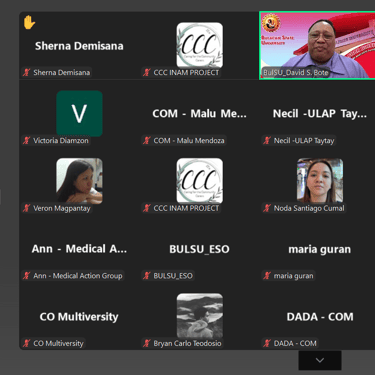The height and width of the screenshot is (375, 375).
Task: Click the small 'Sherna Demisana' name label
Action: (62, 72)
